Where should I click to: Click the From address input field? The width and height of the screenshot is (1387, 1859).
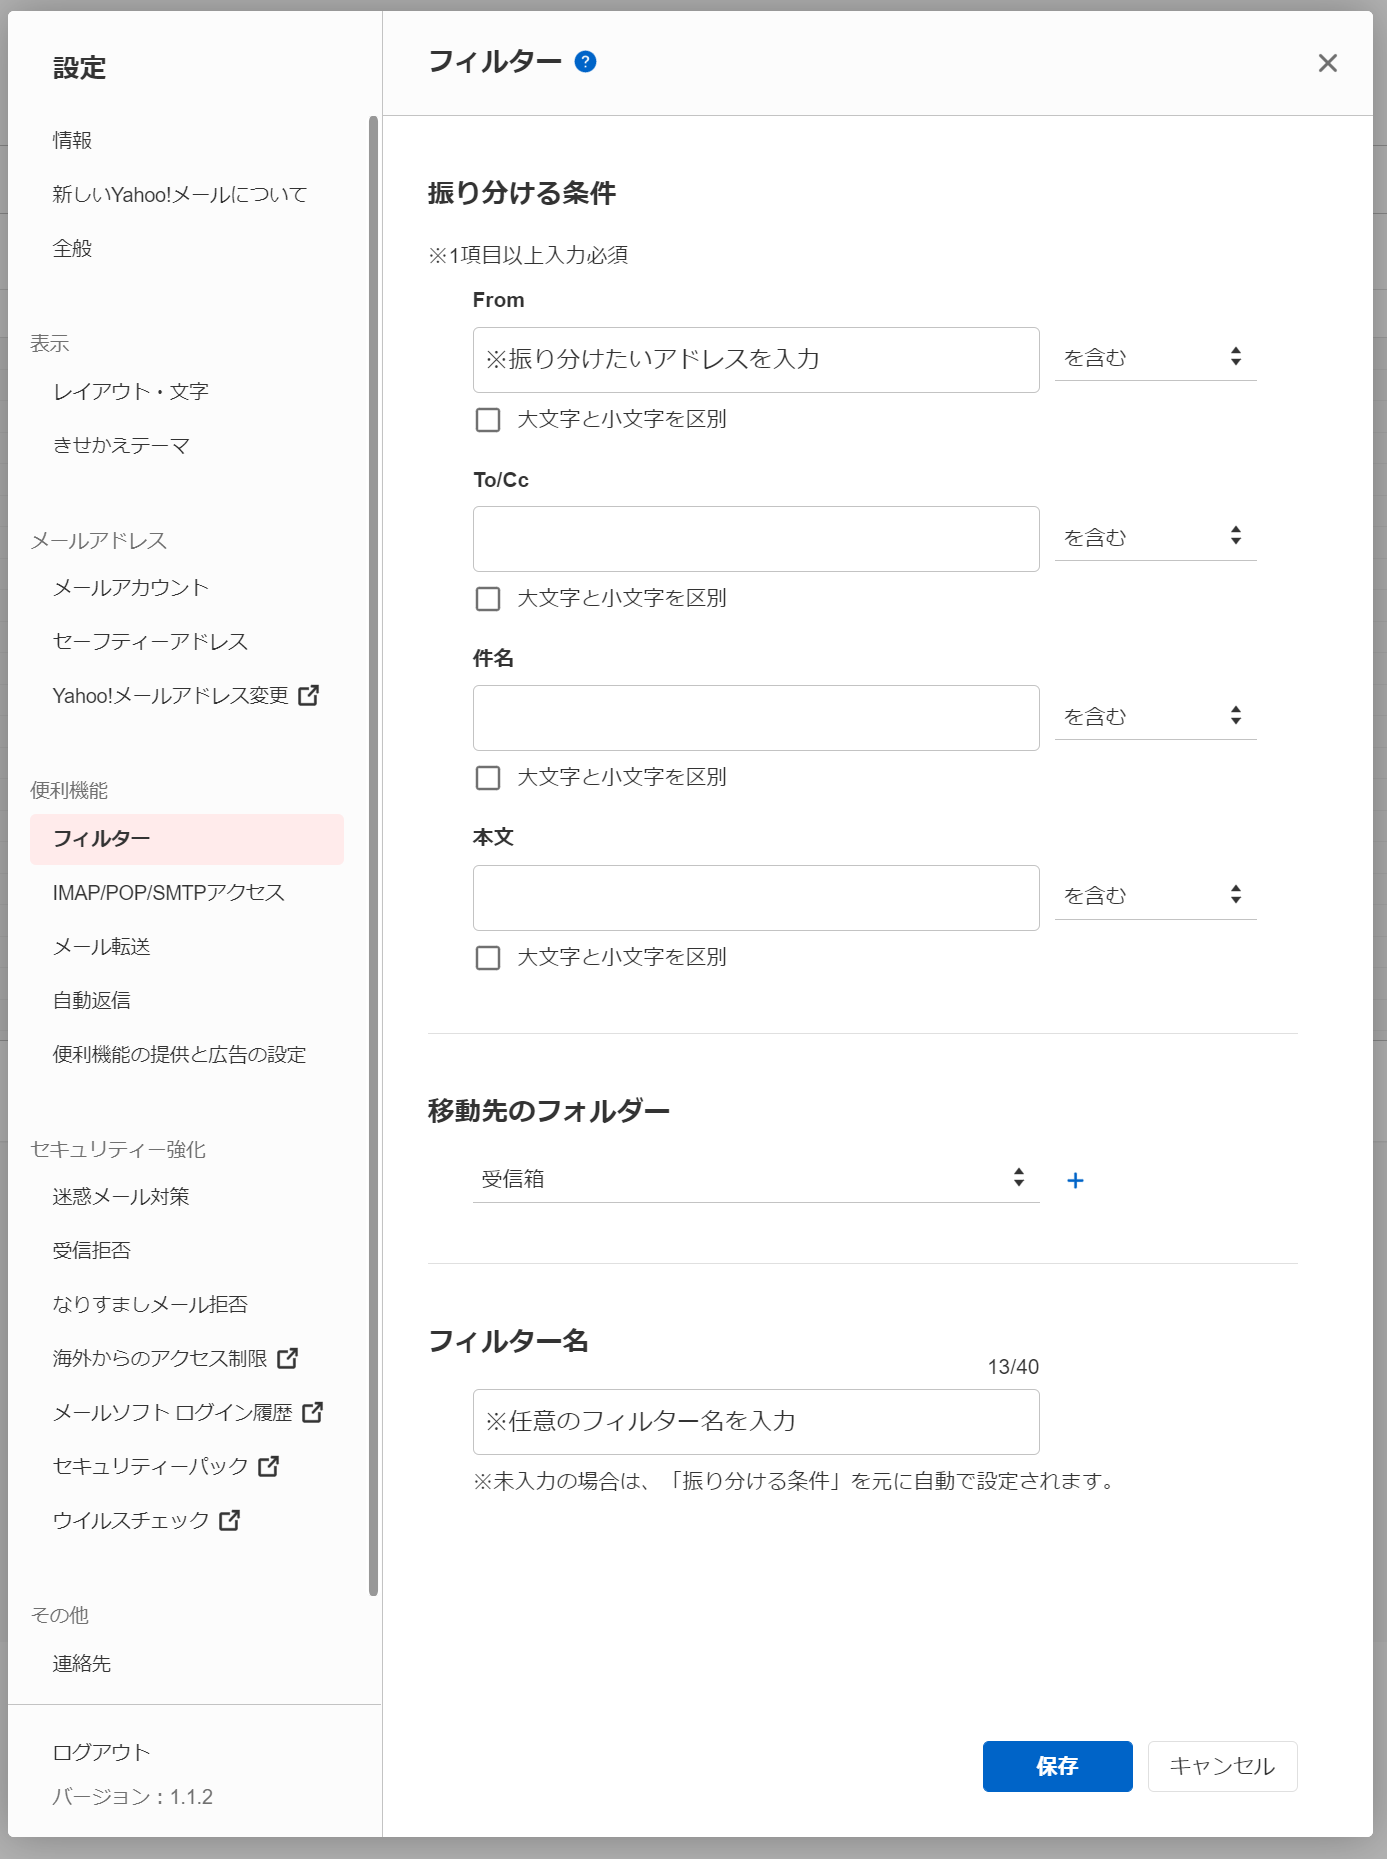(x=756, y=360)
